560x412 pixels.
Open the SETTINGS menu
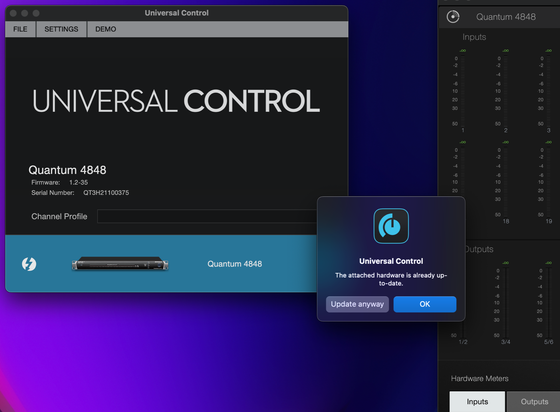(x=61, y=29)
